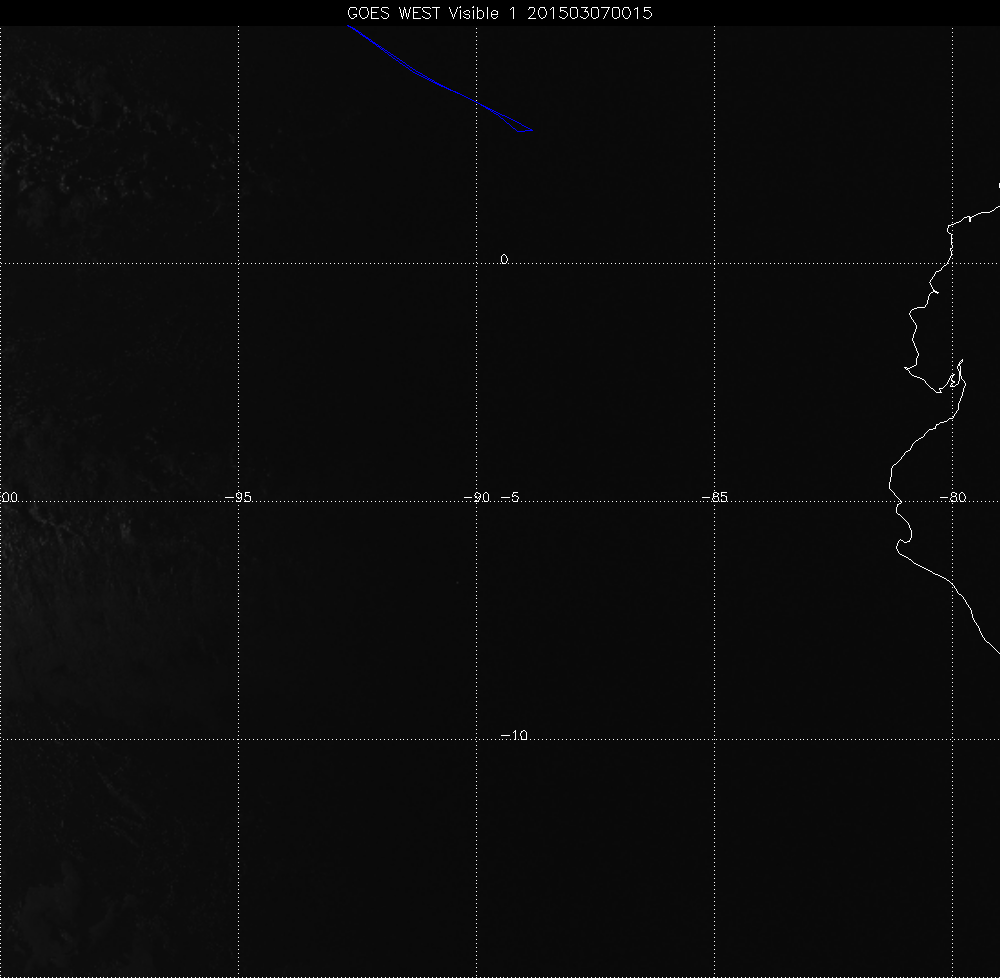Click the -5 latitude and -85 longitude intersection

click(714, 501)
